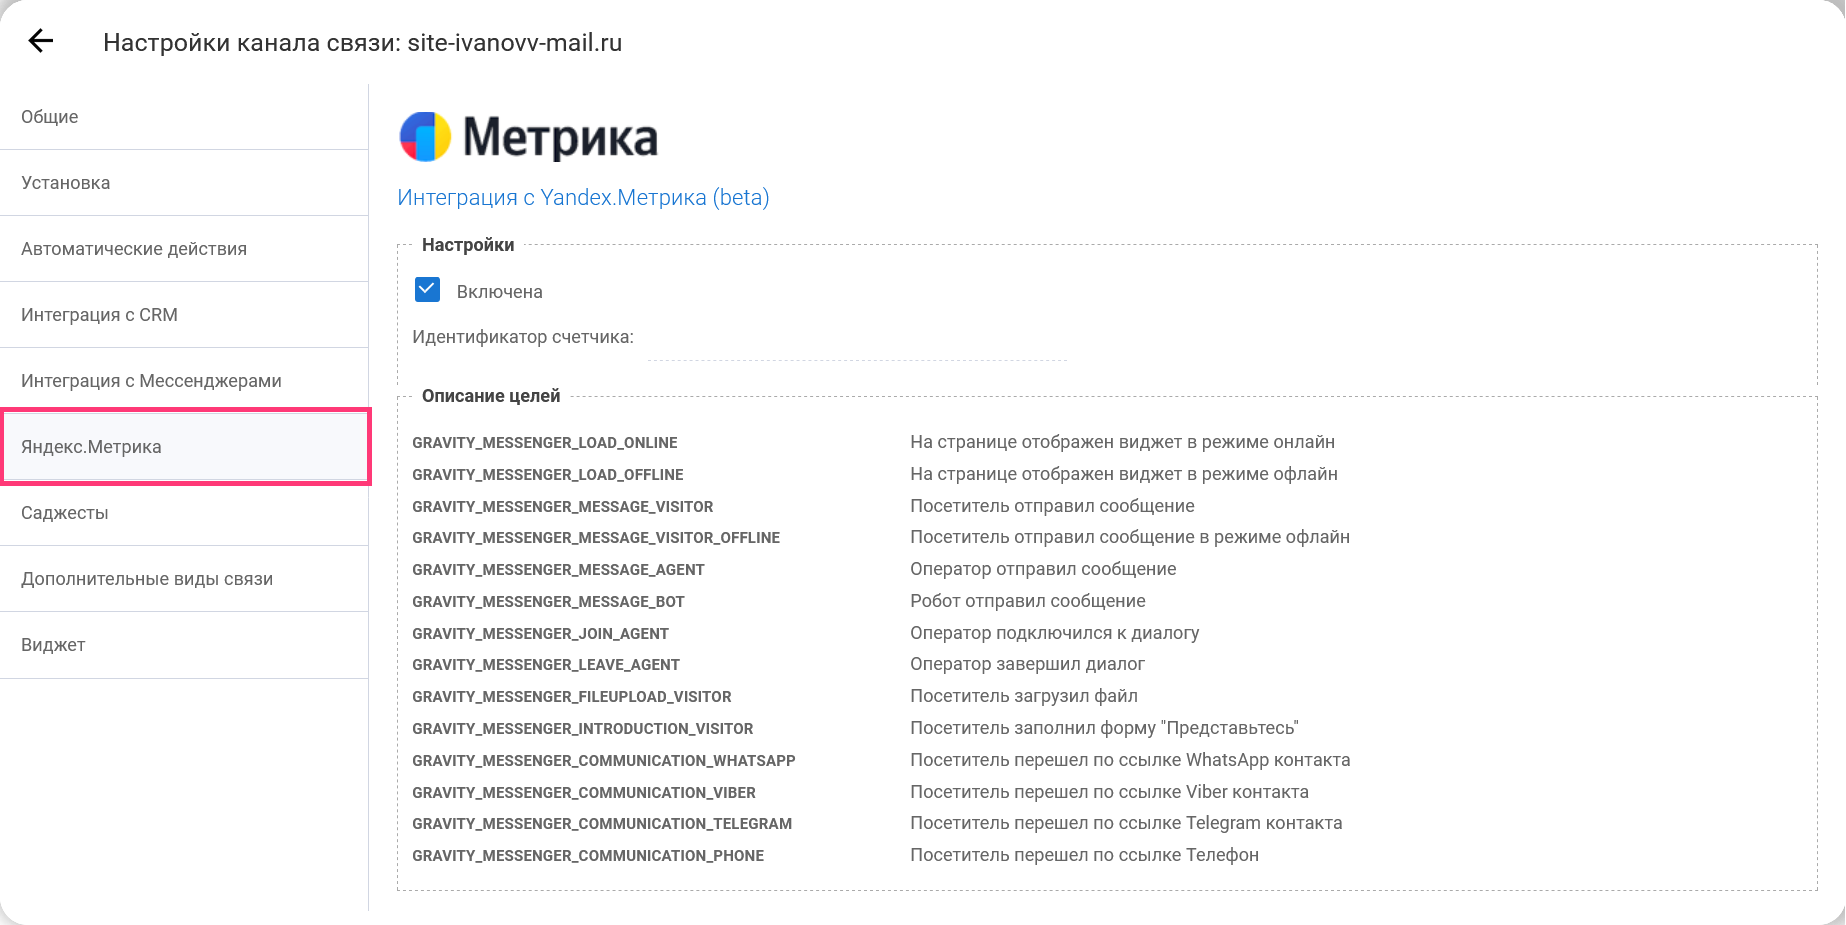Open Автоматические действия section
1846x925 pixels.
point(134,249)
